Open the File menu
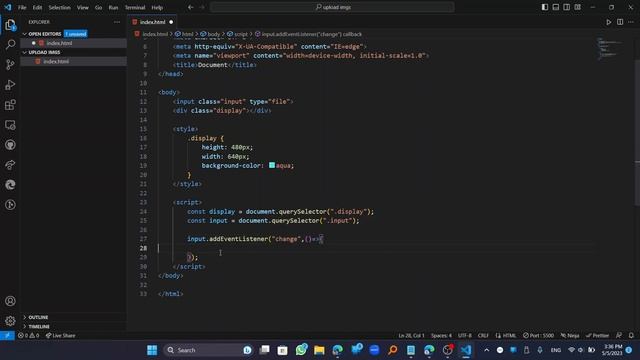The image size is (640, 360). (22, 7)
